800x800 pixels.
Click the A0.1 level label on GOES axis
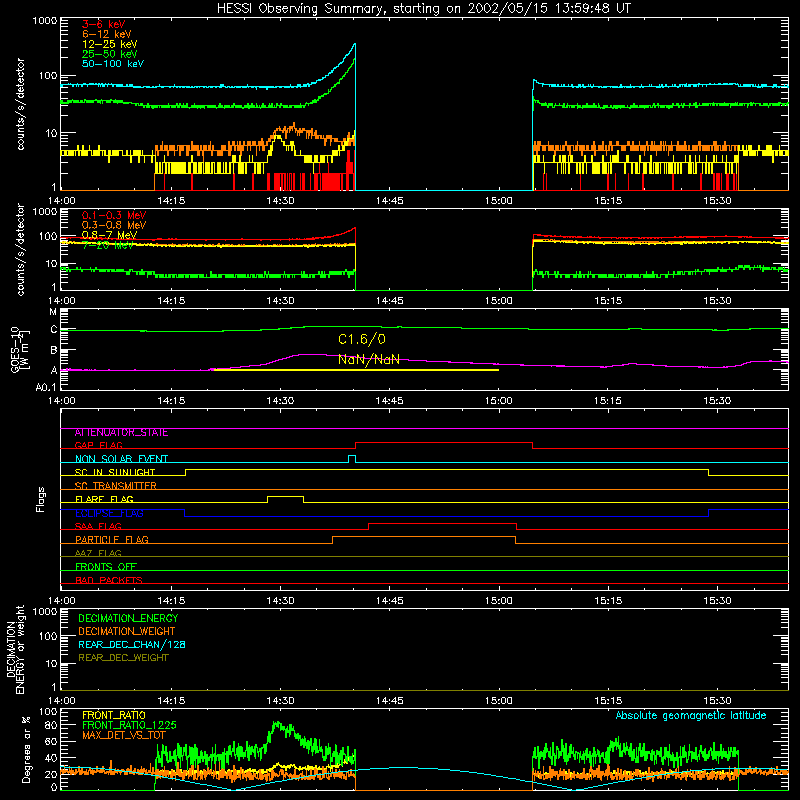tap(46, 388)
